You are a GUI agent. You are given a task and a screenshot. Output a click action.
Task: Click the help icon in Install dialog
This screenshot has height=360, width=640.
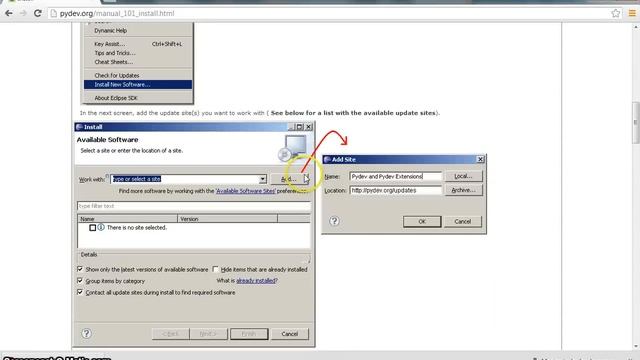86,333
